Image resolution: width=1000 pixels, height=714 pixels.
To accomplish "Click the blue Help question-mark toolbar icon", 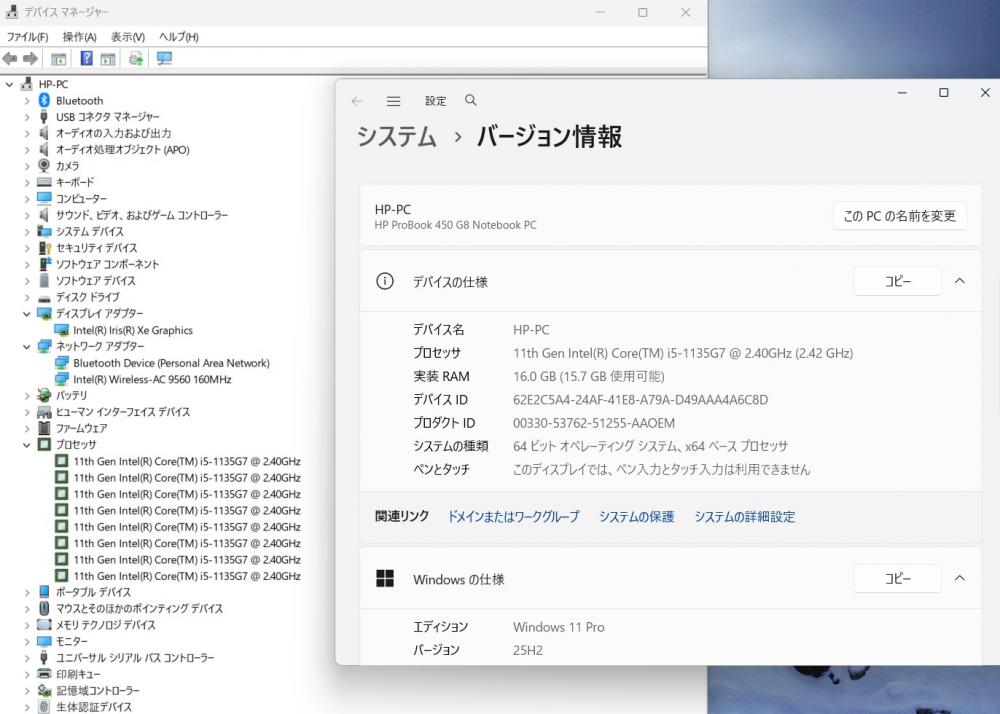I will pyautogui.click(x=87, y=59).
